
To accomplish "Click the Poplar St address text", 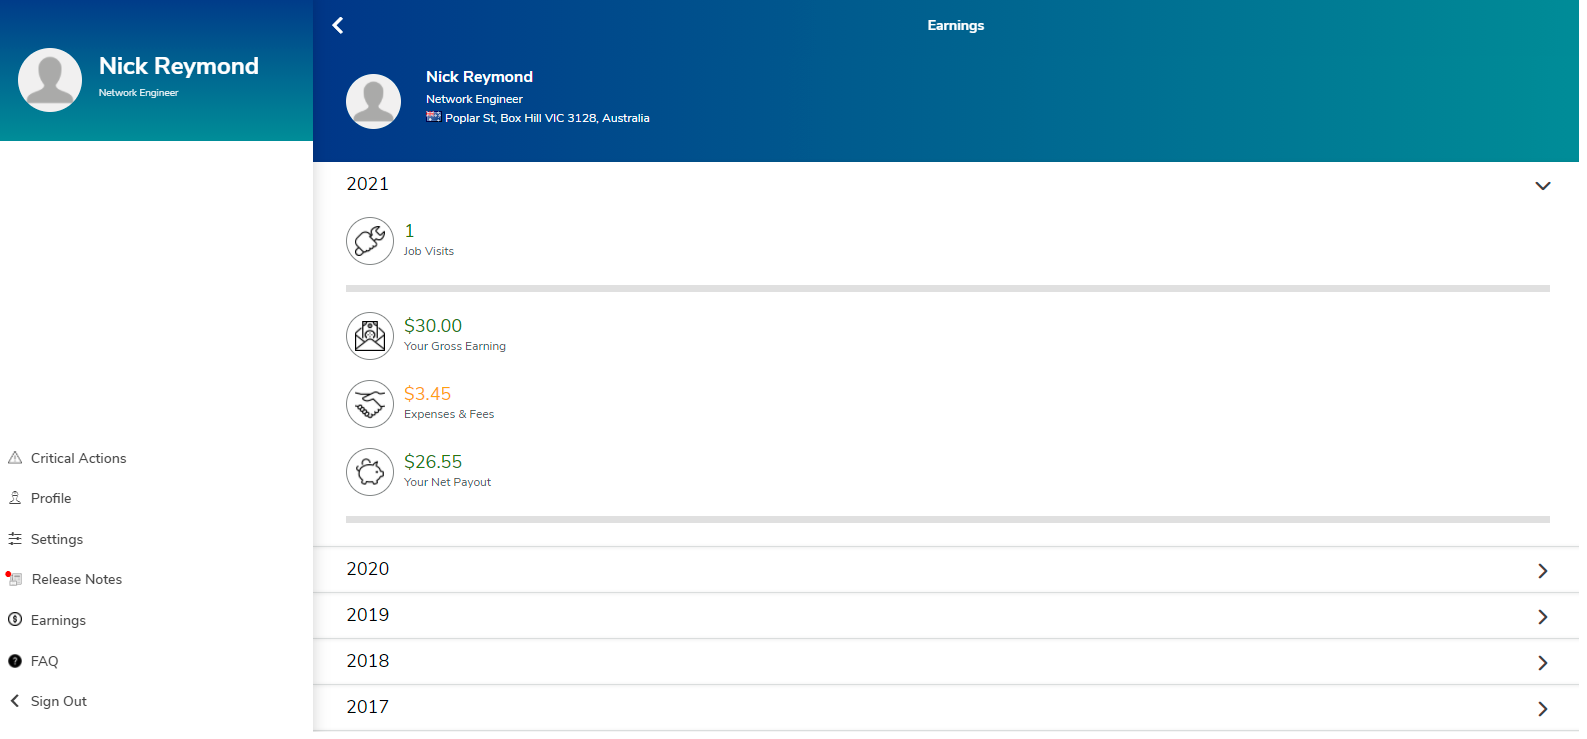I will (x=547, y=118).
